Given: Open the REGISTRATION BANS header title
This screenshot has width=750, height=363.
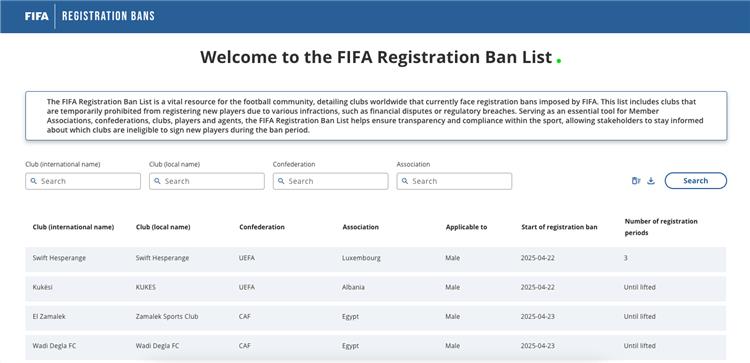Looking at the screenshot, I should [108, 16].
